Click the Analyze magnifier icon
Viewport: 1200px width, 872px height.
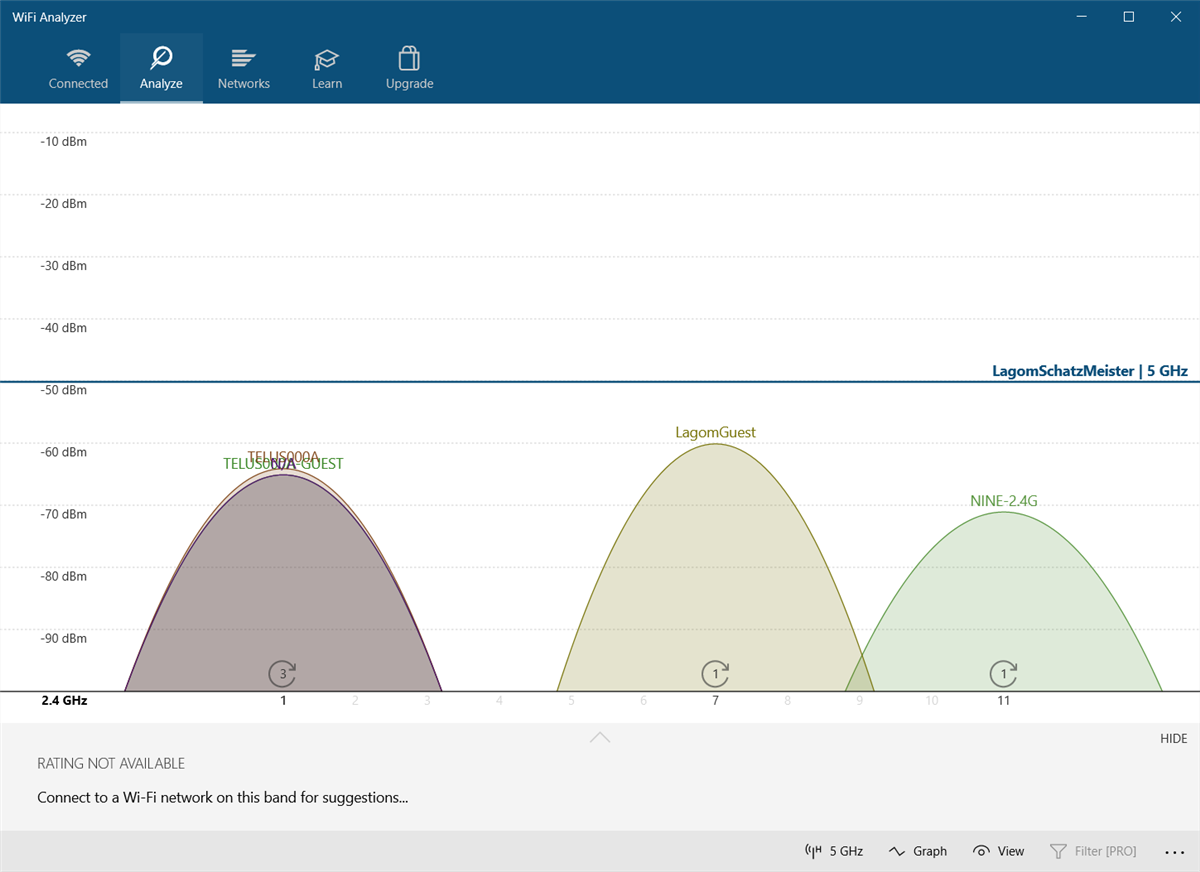tap(161, 58)
